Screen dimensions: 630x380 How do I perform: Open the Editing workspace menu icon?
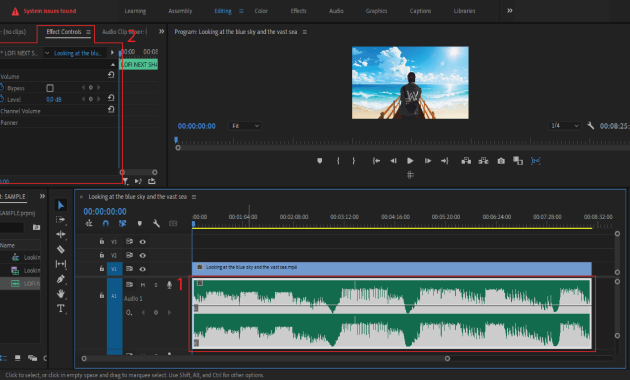point(241,11)
